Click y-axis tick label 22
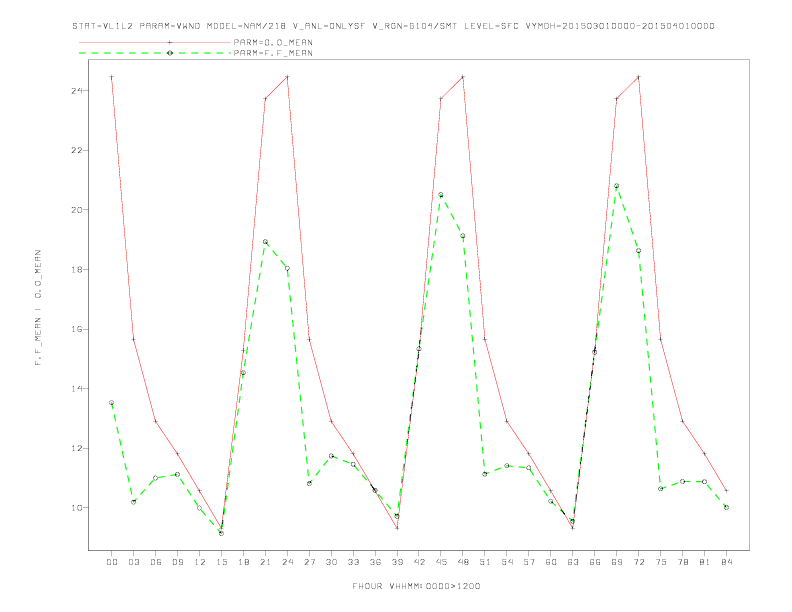This screenshot has height=612, width=792. pos(77,150)
